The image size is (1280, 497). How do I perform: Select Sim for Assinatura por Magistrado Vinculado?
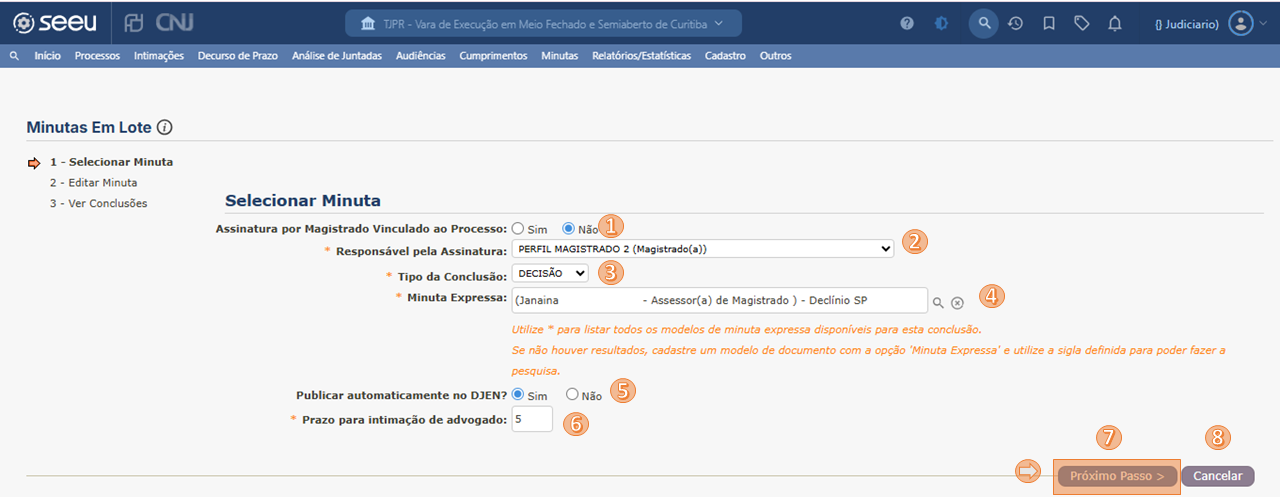(x=518, y=229)
